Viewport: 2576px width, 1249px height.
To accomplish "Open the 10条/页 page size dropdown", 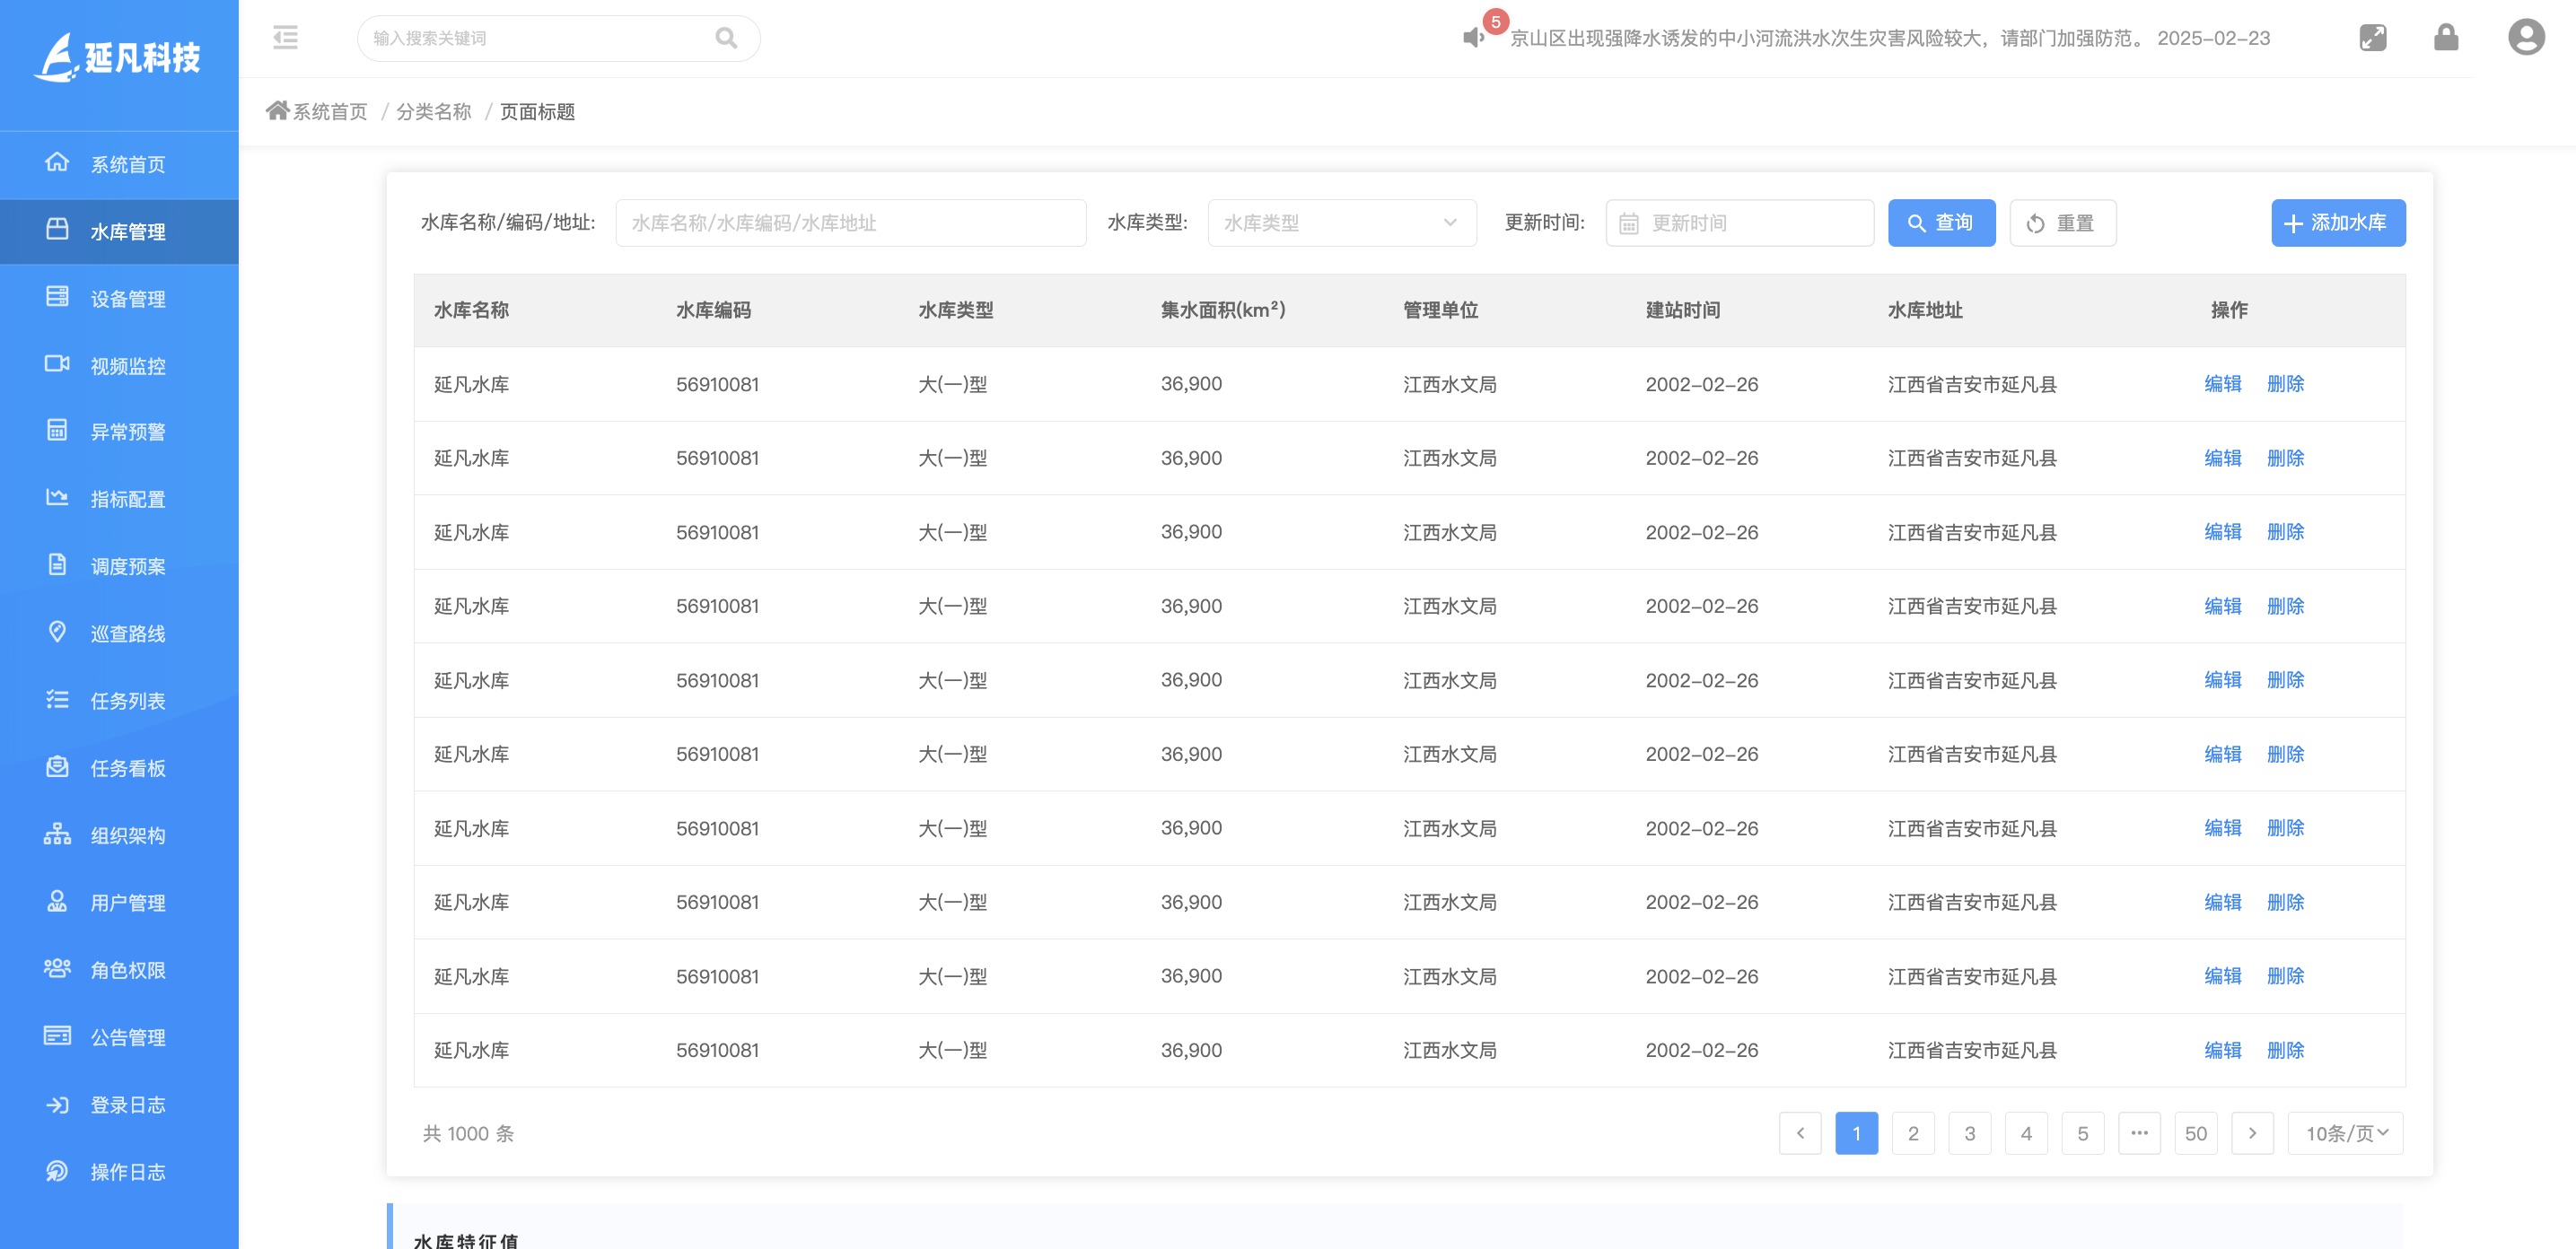I will pyautogui.click(x=2345, y=1133).
